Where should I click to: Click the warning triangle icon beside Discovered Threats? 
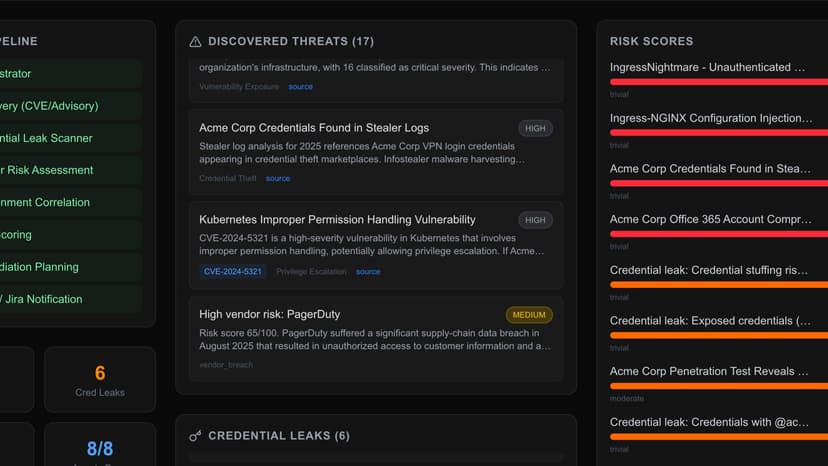195,42
